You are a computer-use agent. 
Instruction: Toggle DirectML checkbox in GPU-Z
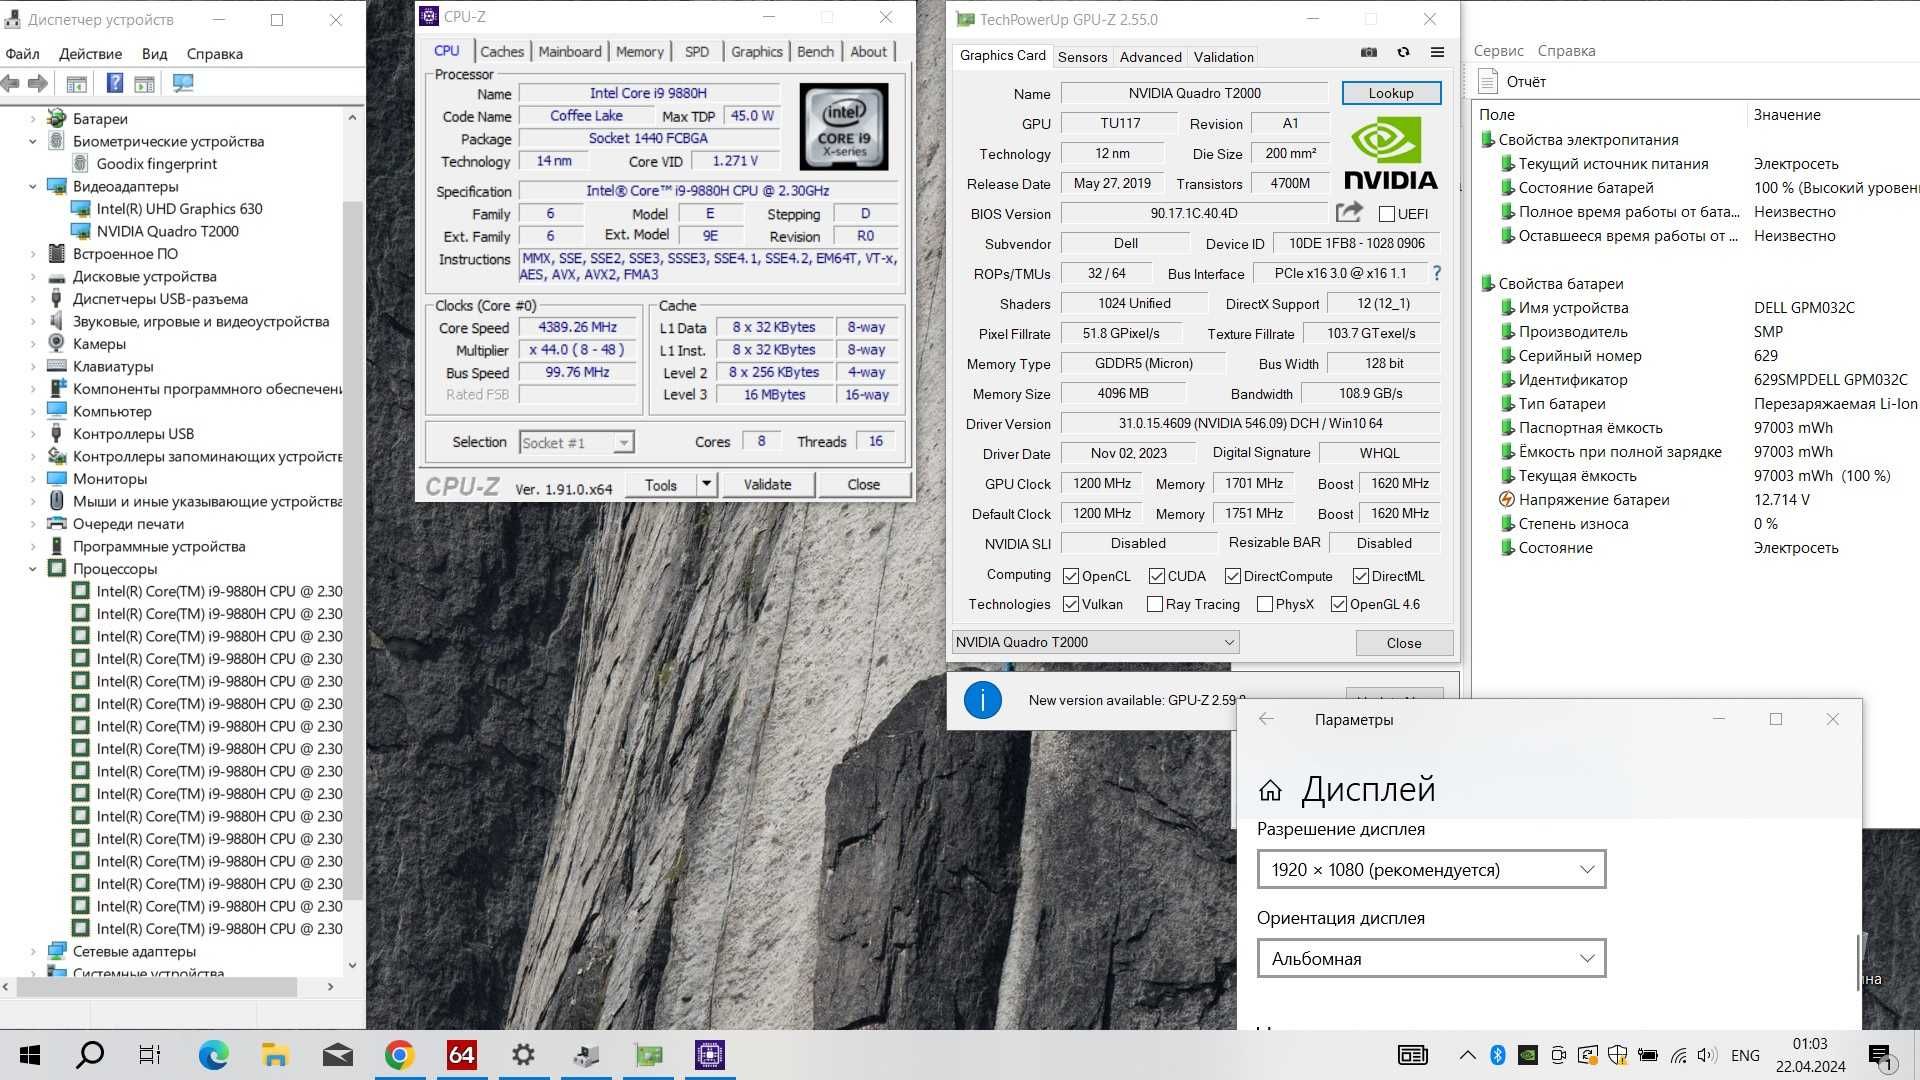[x=1361, y=576]
